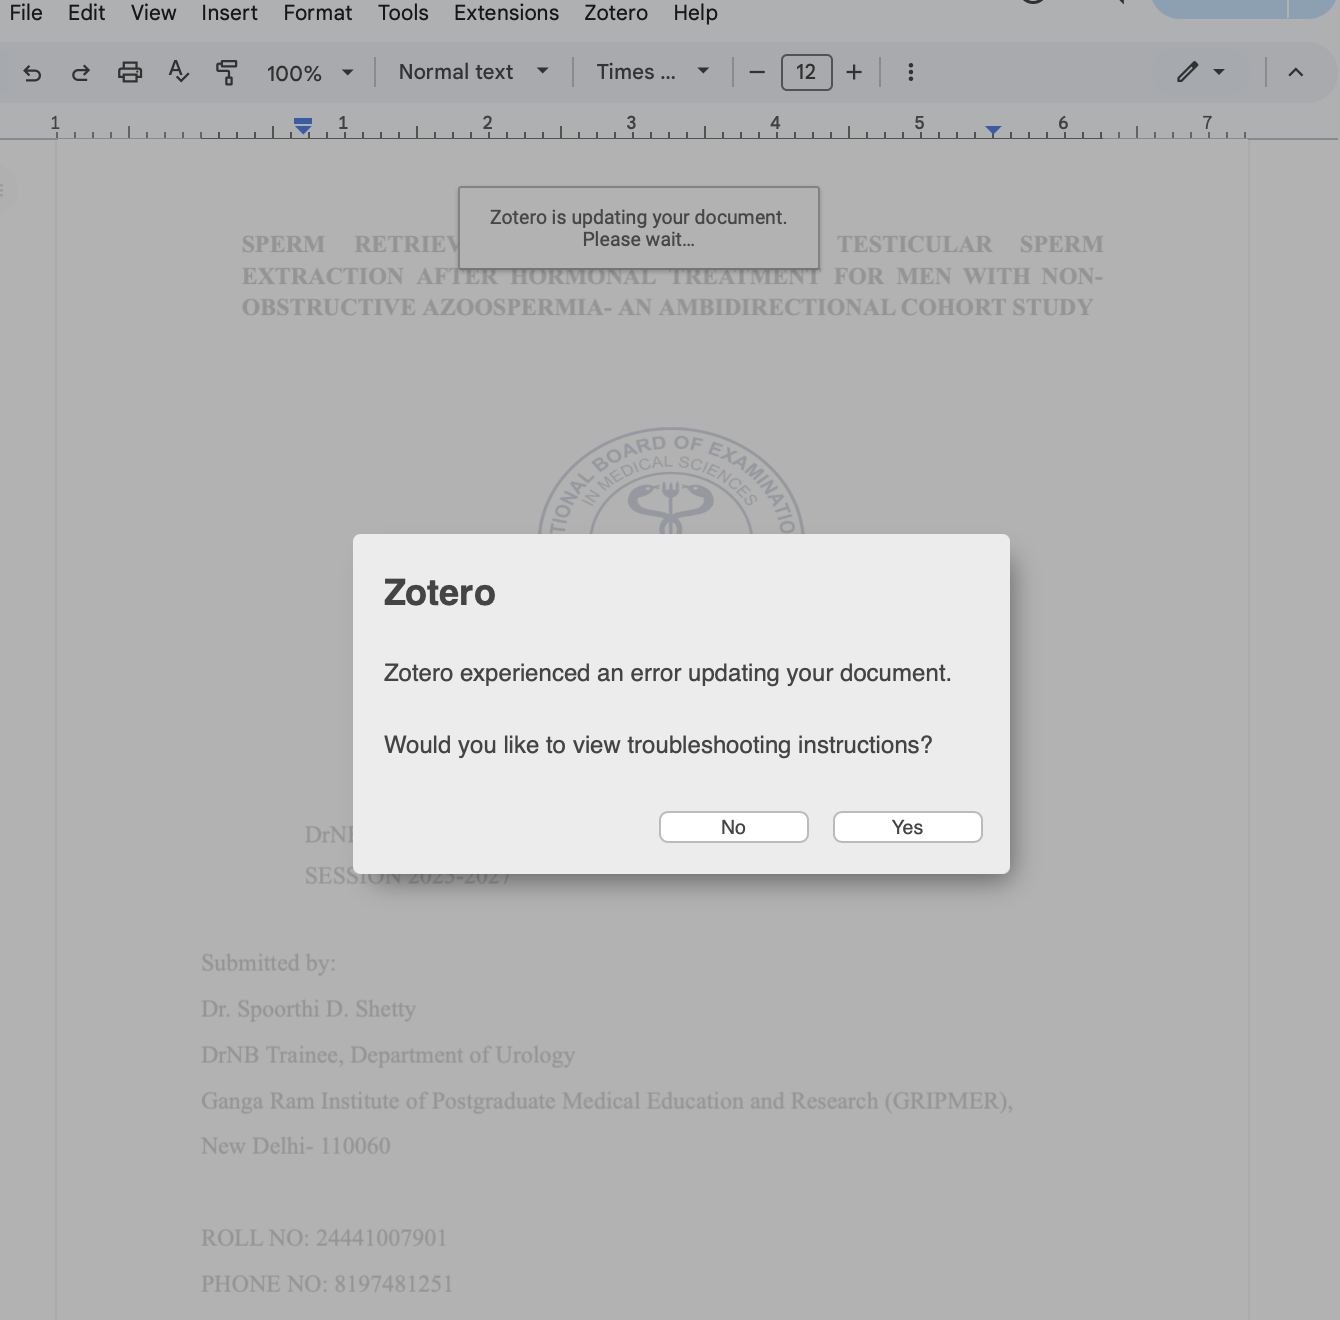
Task: Click 'Submitted by:' text
Action: [x=268, y=963]
